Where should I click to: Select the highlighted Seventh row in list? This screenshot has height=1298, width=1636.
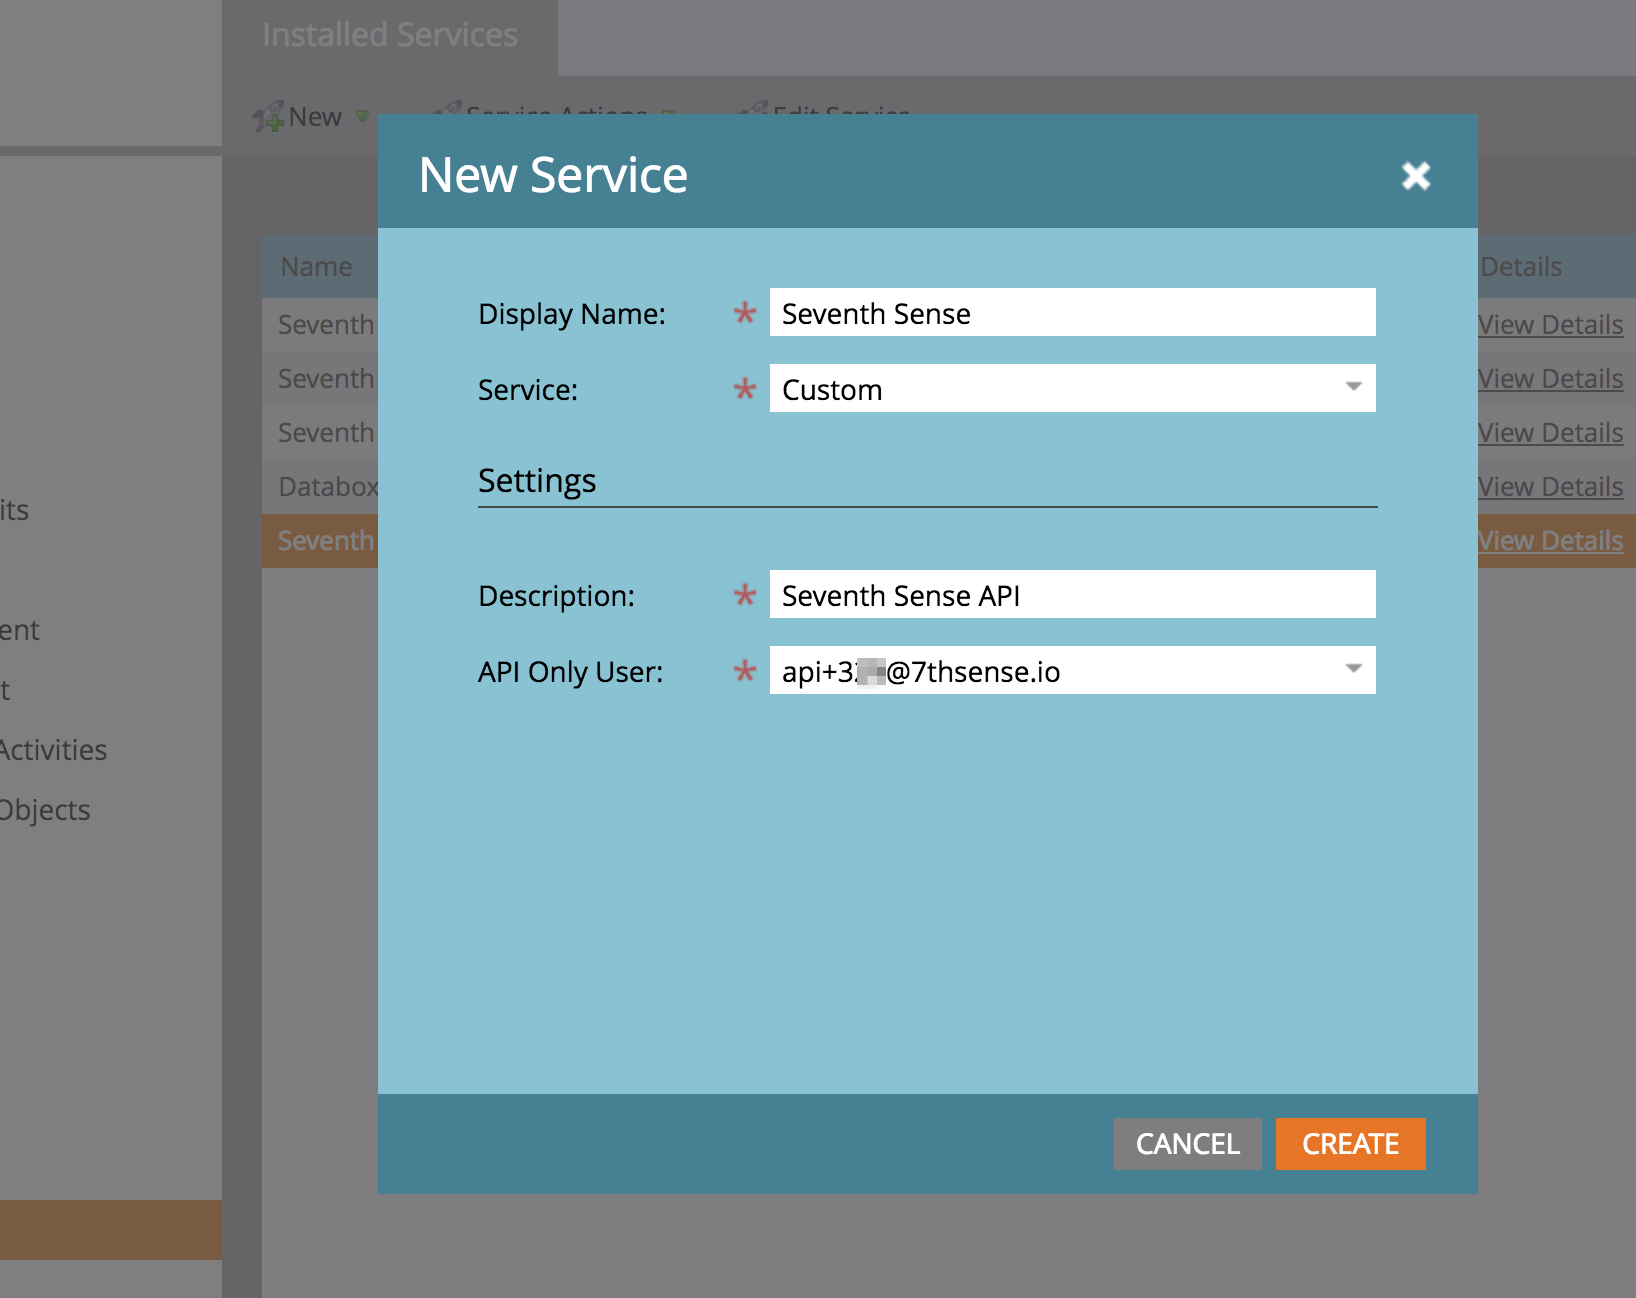[325, 541]
